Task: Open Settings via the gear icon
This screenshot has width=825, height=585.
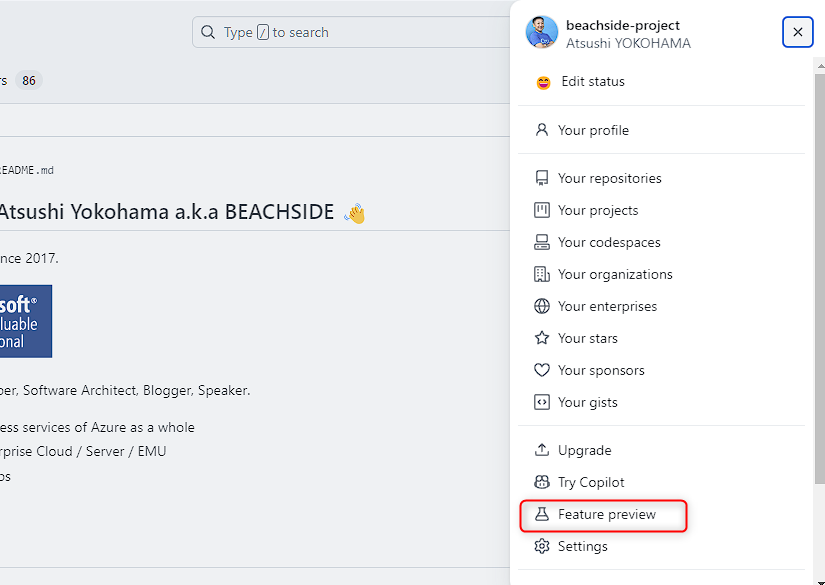Action: pos(541,546)
